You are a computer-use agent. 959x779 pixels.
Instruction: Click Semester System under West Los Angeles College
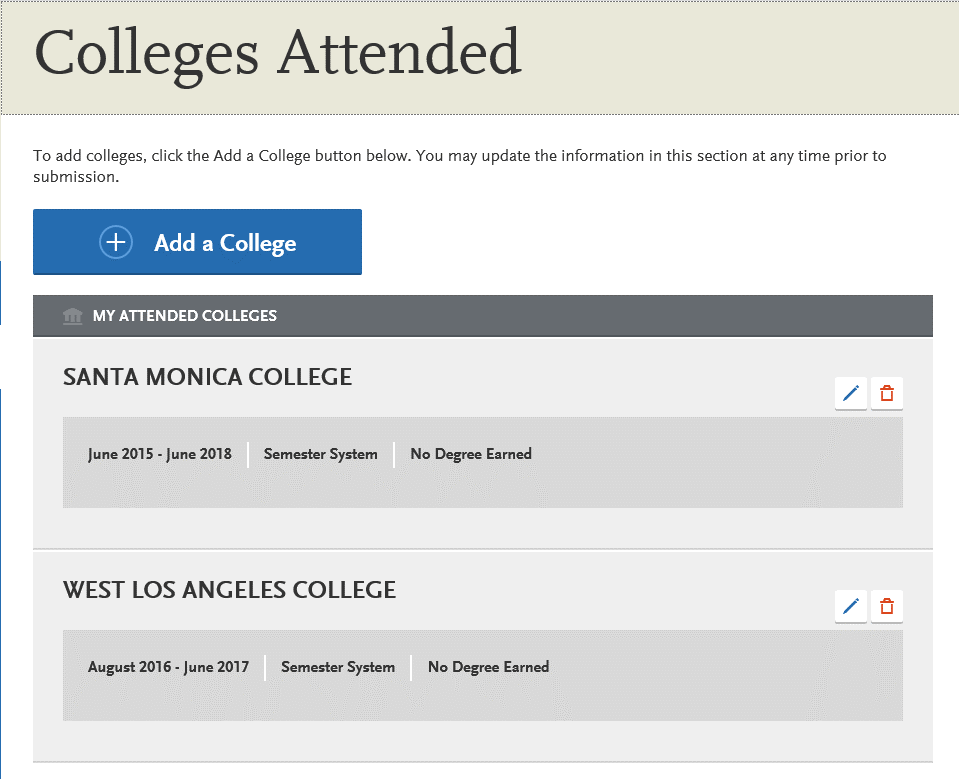coord(337,667)
